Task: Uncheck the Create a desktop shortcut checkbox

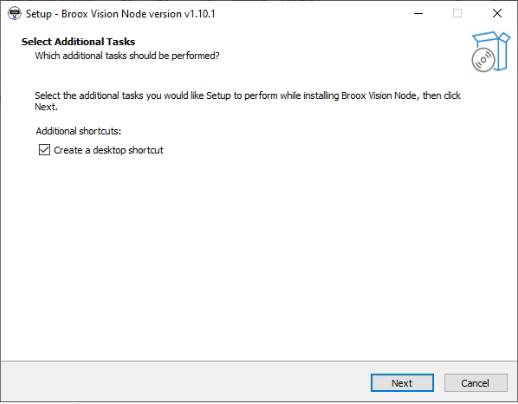Action: (44, 150)
